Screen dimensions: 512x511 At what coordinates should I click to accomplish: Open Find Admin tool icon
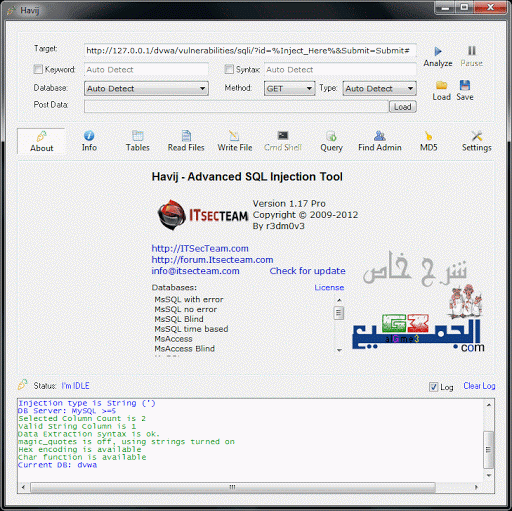tap(380, 136)
